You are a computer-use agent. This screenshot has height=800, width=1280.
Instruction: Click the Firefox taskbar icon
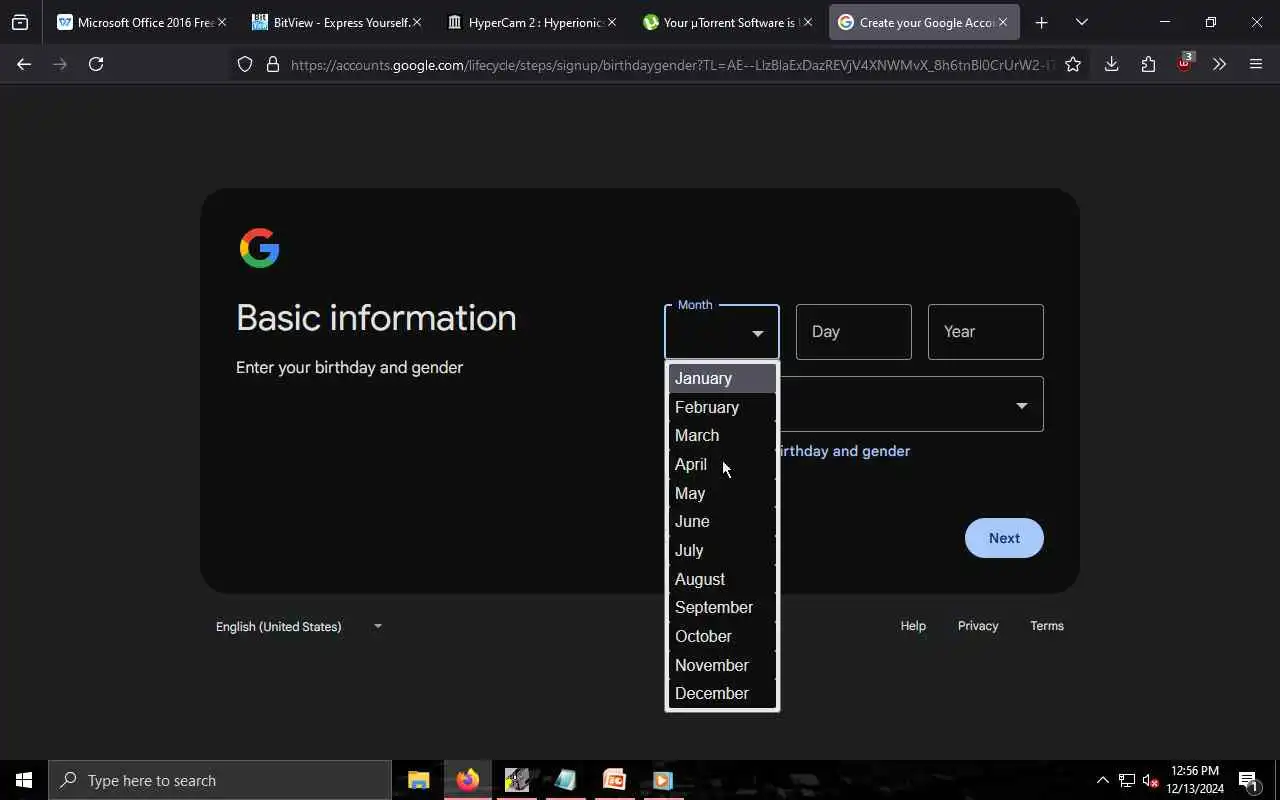pos(467,780)
